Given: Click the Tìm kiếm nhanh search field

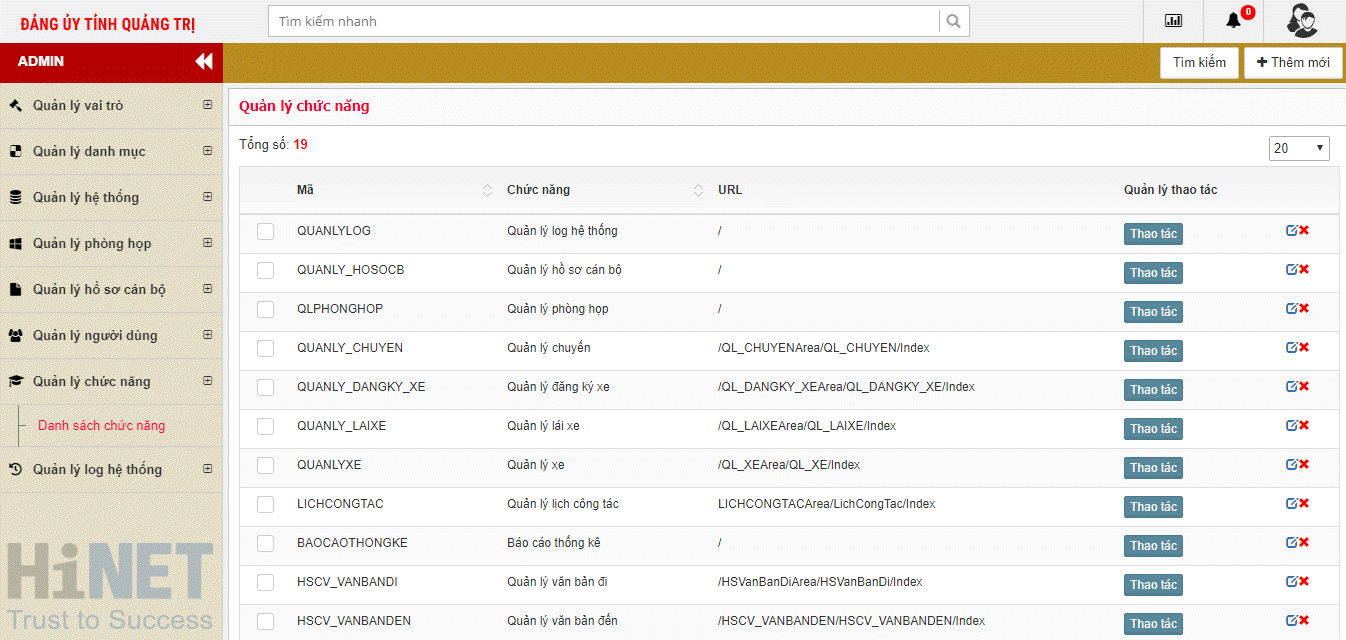Looking at the screenshot, I should click(x=603, y=21).
